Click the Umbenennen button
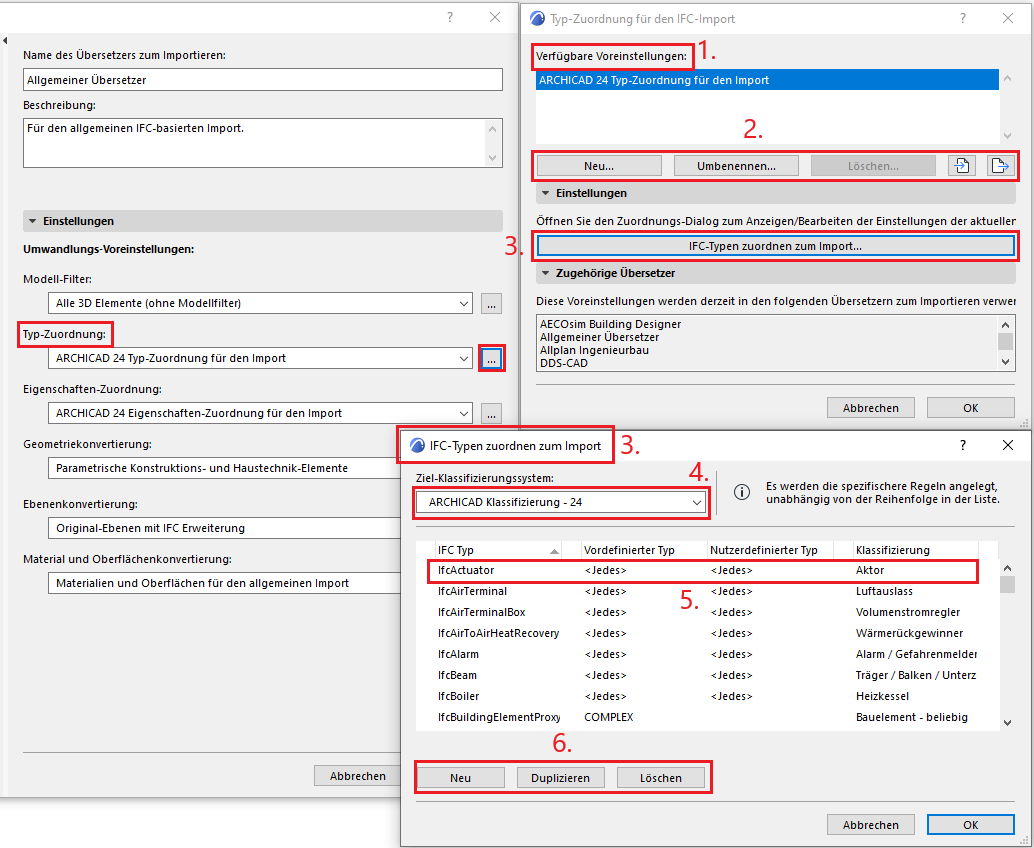The image size is (1034, 848). coord(736,166)
